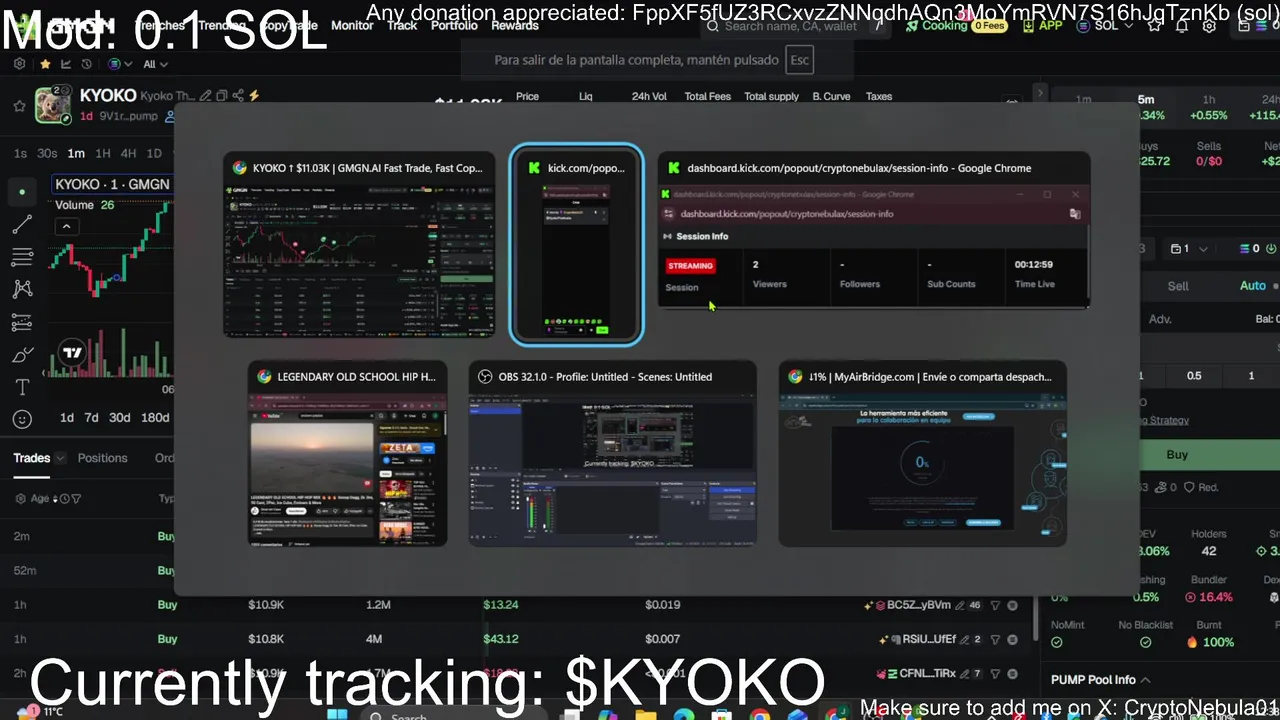Open the emoji icons tool
1280x720 pixels.
22,419
